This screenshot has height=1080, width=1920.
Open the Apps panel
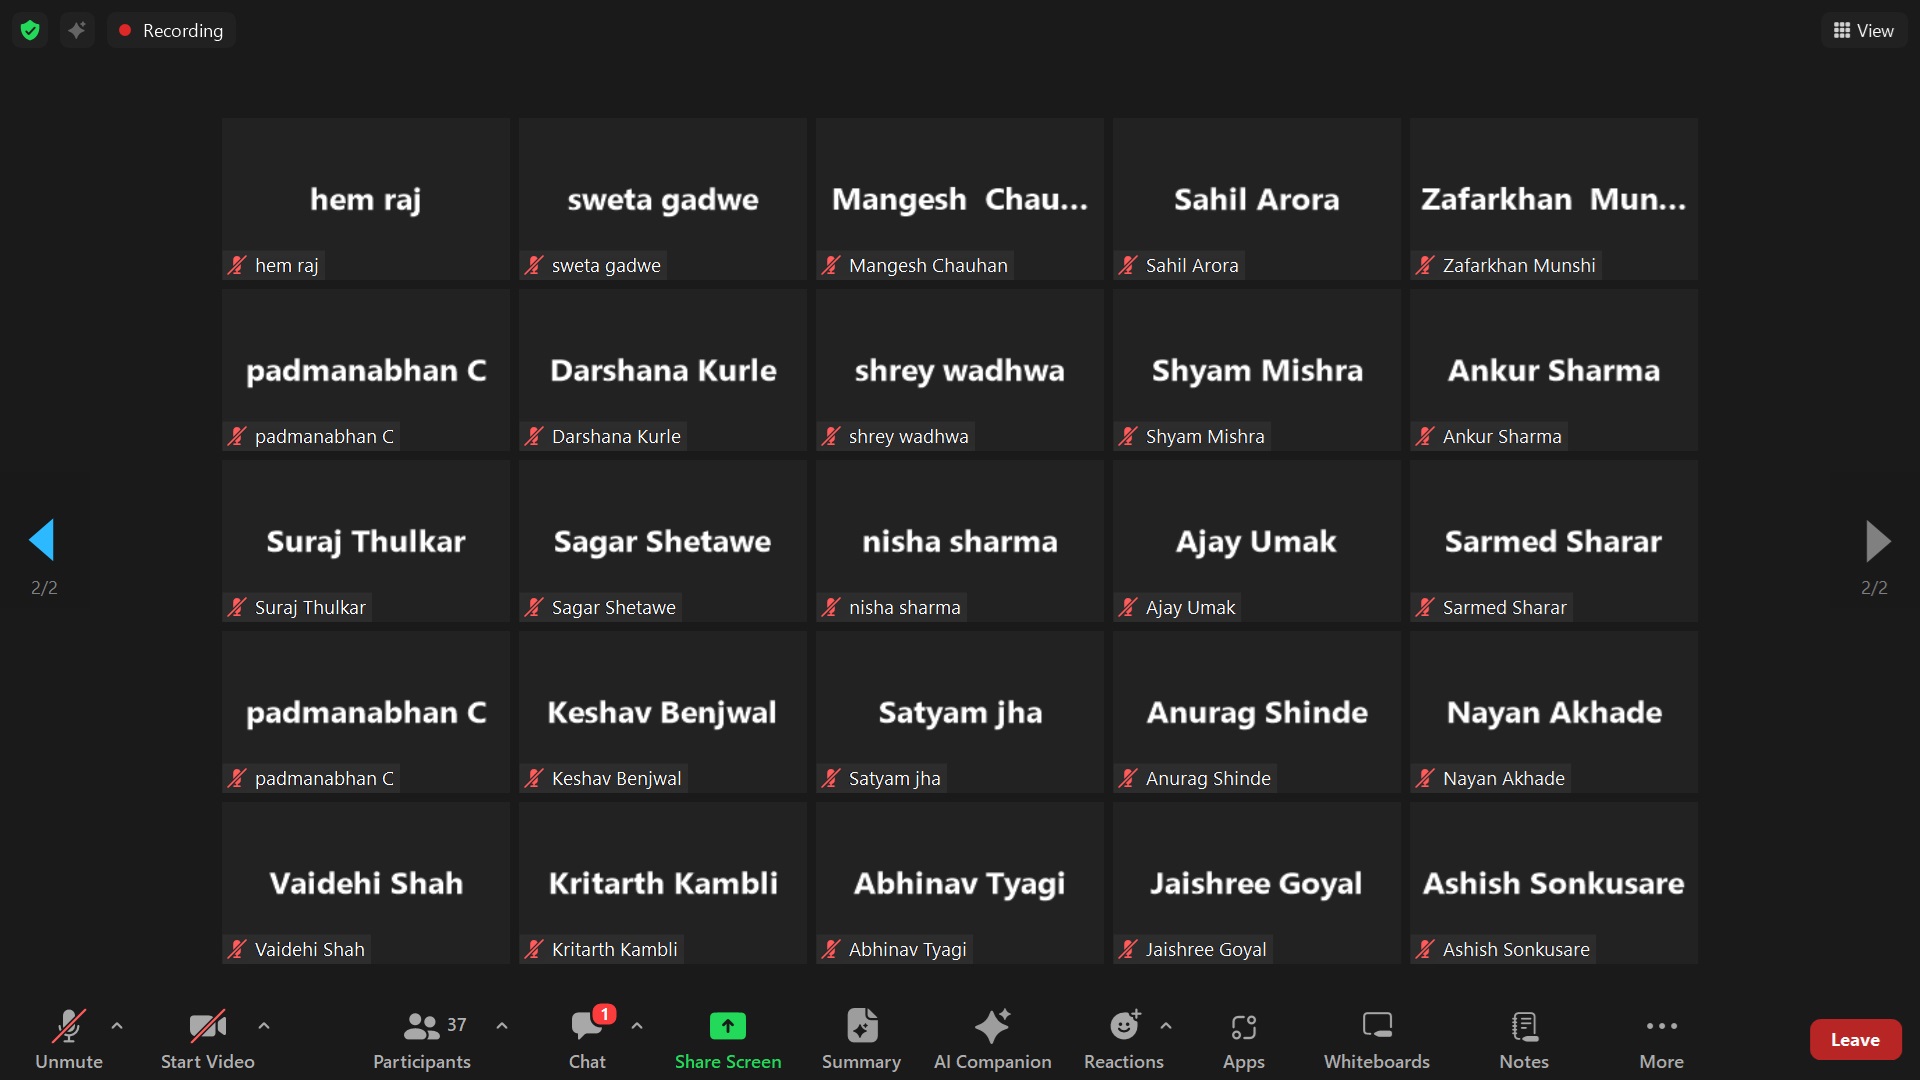click(1243, 1039)
